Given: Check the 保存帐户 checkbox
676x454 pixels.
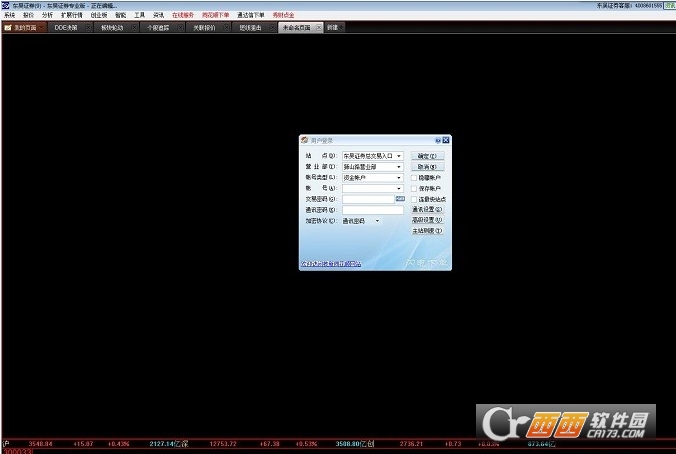Looking at the screenshot, I should [414, 188].
